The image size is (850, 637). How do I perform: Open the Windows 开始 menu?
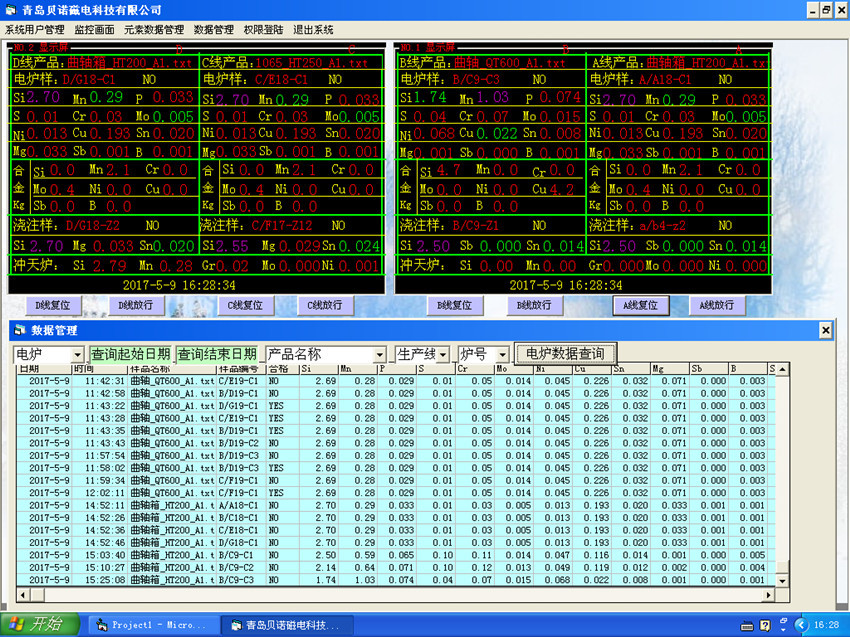(x=40, y=625)
